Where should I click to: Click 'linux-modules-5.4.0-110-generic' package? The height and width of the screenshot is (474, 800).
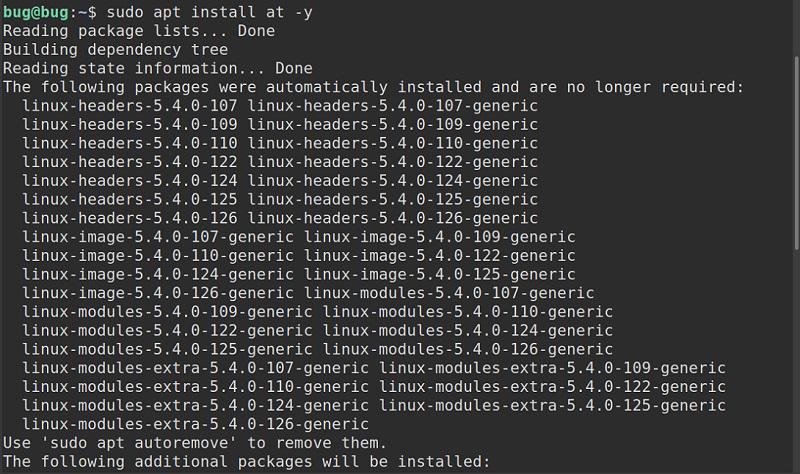point(468,312)
